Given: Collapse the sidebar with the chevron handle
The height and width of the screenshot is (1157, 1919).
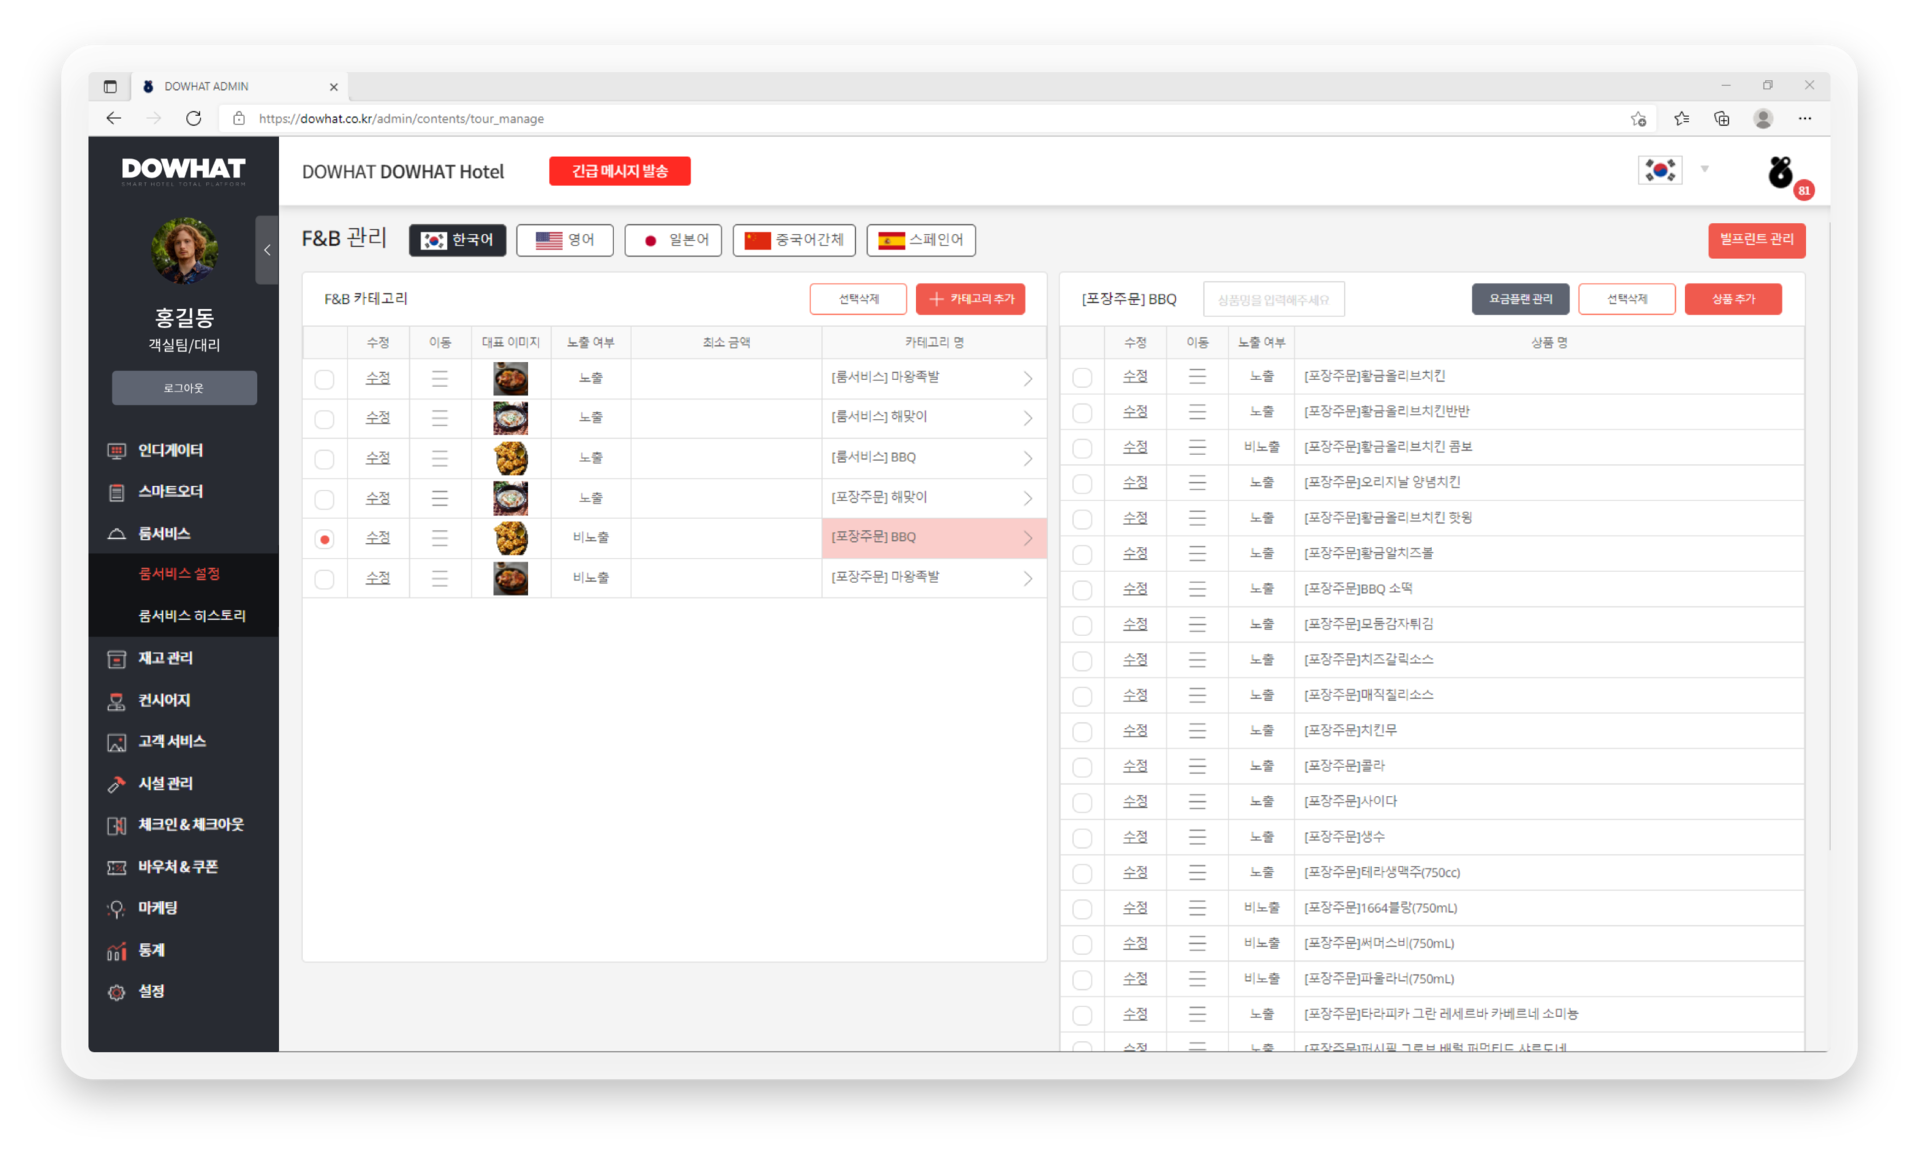Looking at the screenshot, I should click(x=267, y=250).
